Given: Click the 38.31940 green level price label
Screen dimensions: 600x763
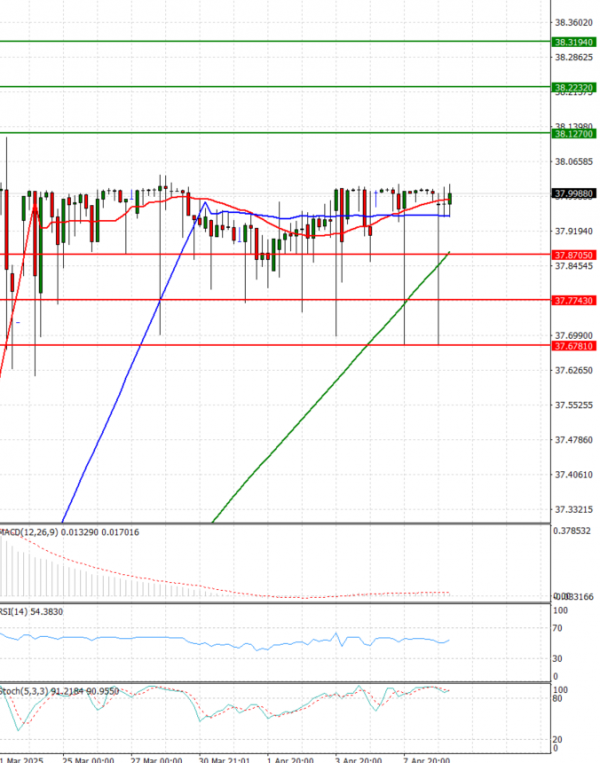Looking at the screenshot, I should coord(574,42).
